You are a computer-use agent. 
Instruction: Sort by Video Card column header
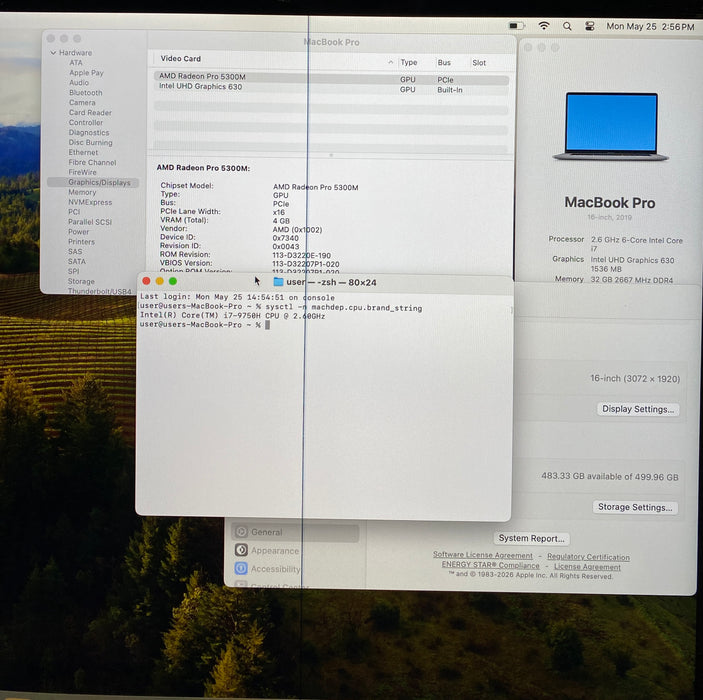pyautogui.click(x=181, y=58)
